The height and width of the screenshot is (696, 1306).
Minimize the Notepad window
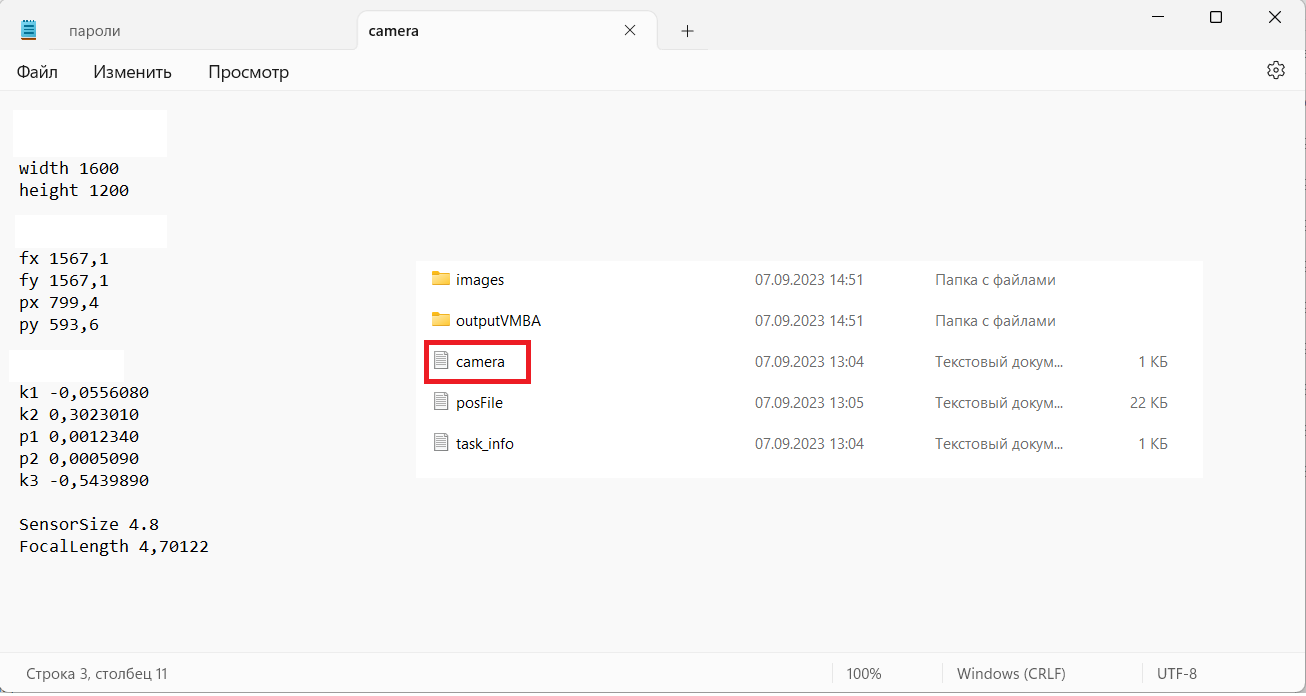click(x=1157, y=17)
